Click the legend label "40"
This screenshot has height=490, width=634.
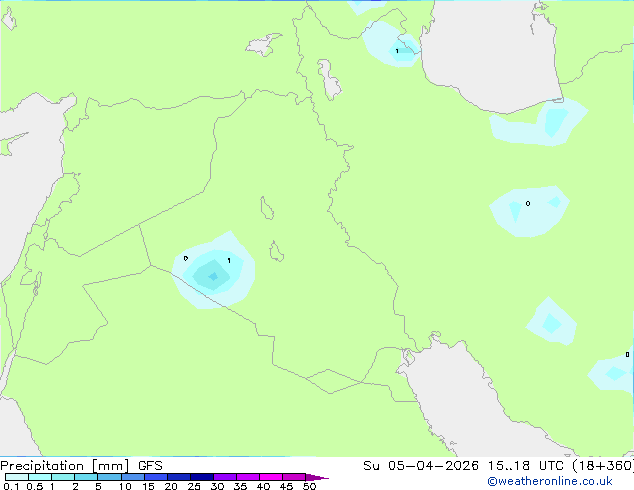263,486
